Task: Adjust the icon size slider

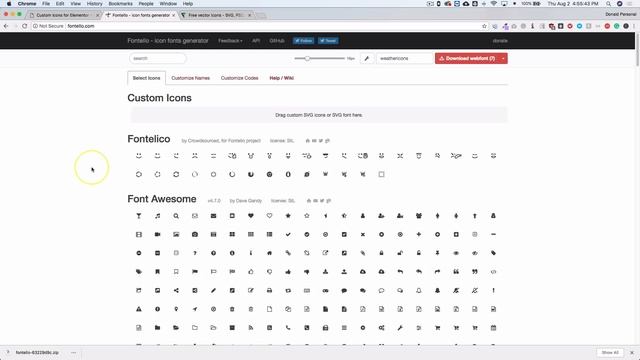Action: [307, 58]
